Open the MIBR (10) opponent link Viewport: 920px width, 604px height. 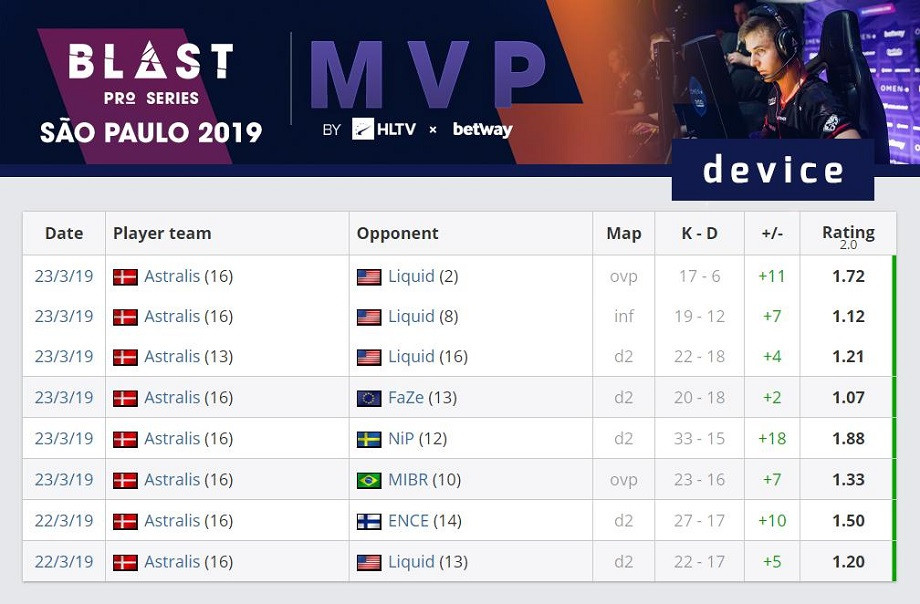[x=425, y=480]
